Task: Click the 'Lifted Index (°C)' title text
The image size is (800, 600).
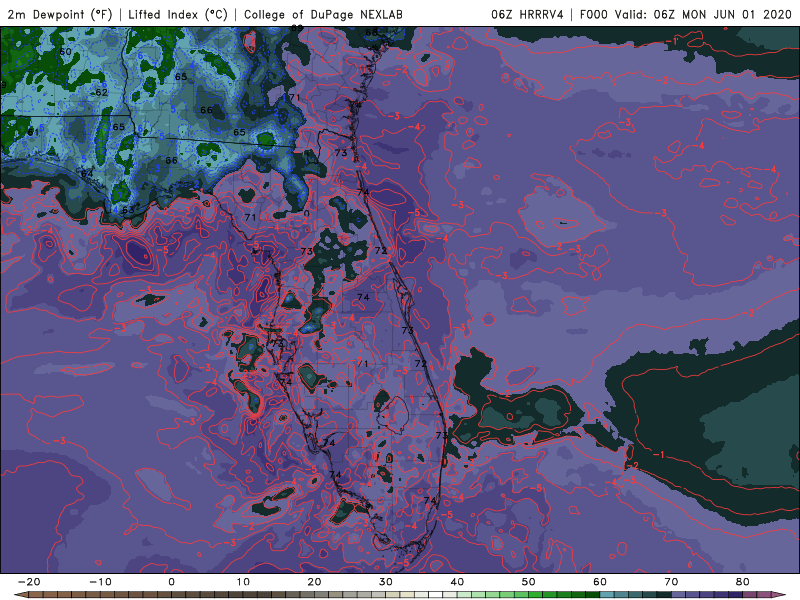Action: (178, 14)
